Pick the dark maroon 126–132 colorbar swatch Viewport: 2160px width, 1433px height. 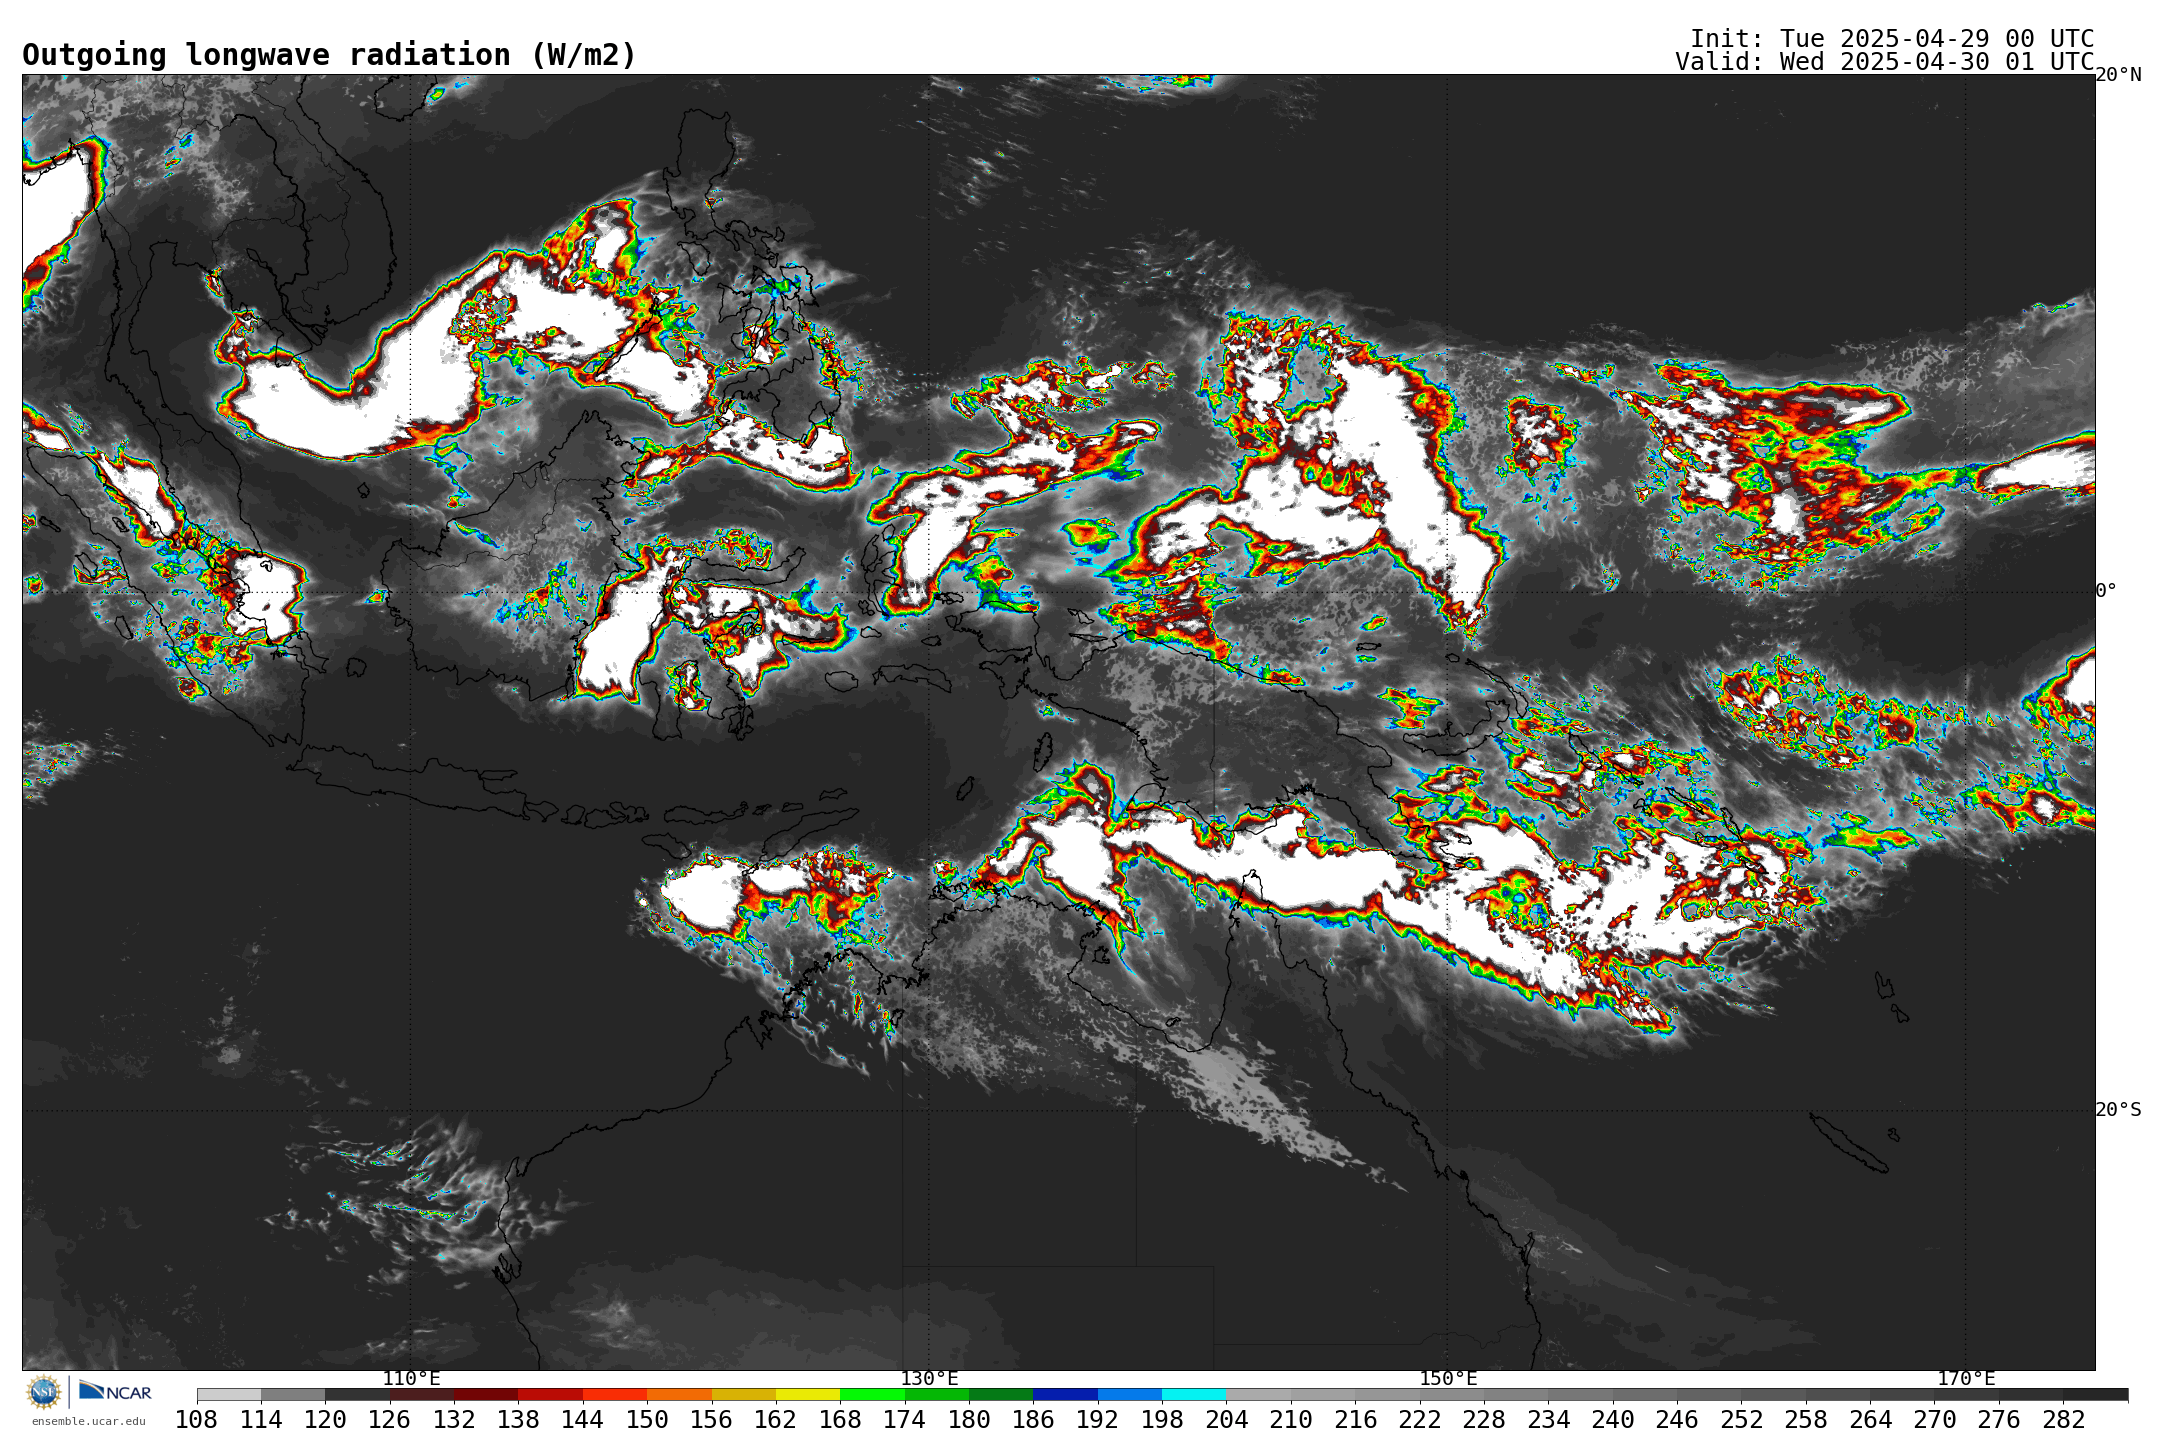coord(422,1394)
